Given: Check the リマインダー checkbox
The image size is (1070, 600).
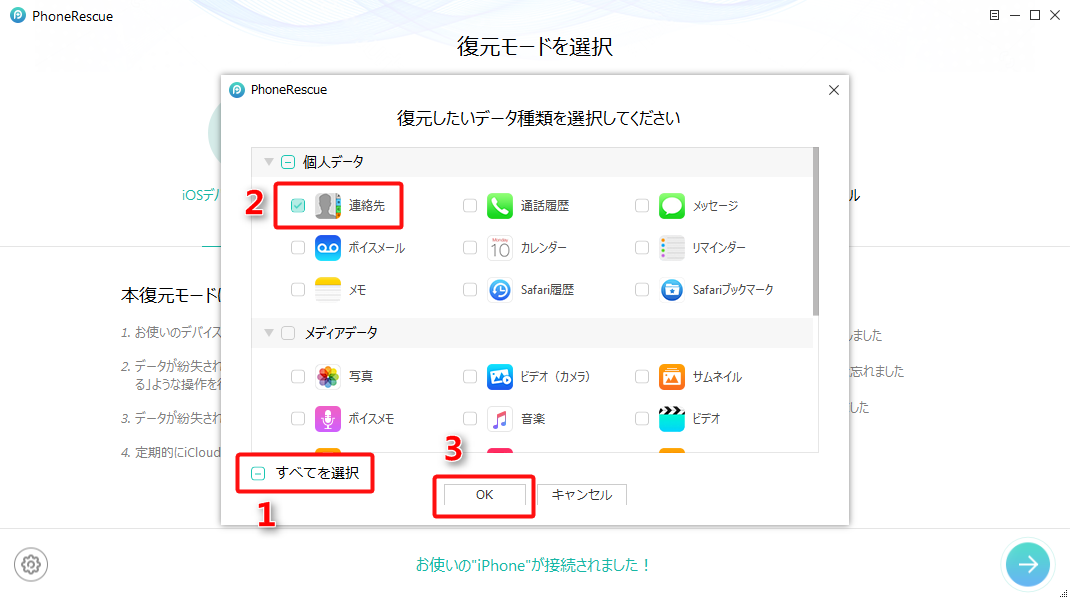Looking at the screenshot, I should (x=641, y=248).
